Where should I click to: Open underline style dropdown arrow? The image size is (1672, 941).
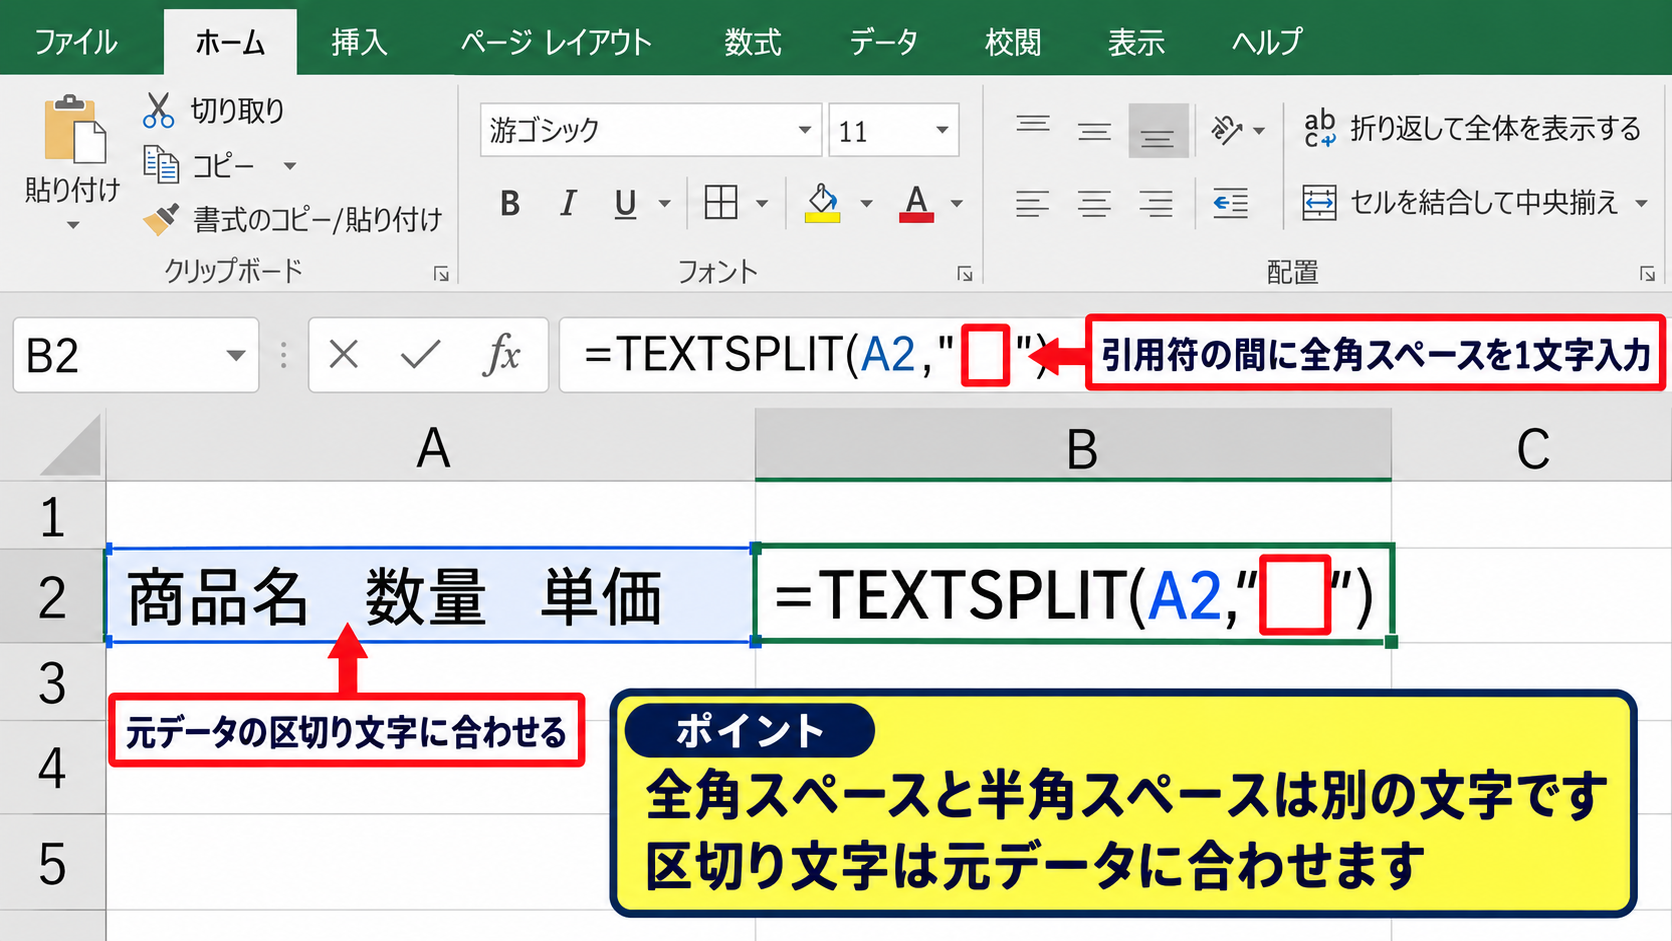pos(664,204)
